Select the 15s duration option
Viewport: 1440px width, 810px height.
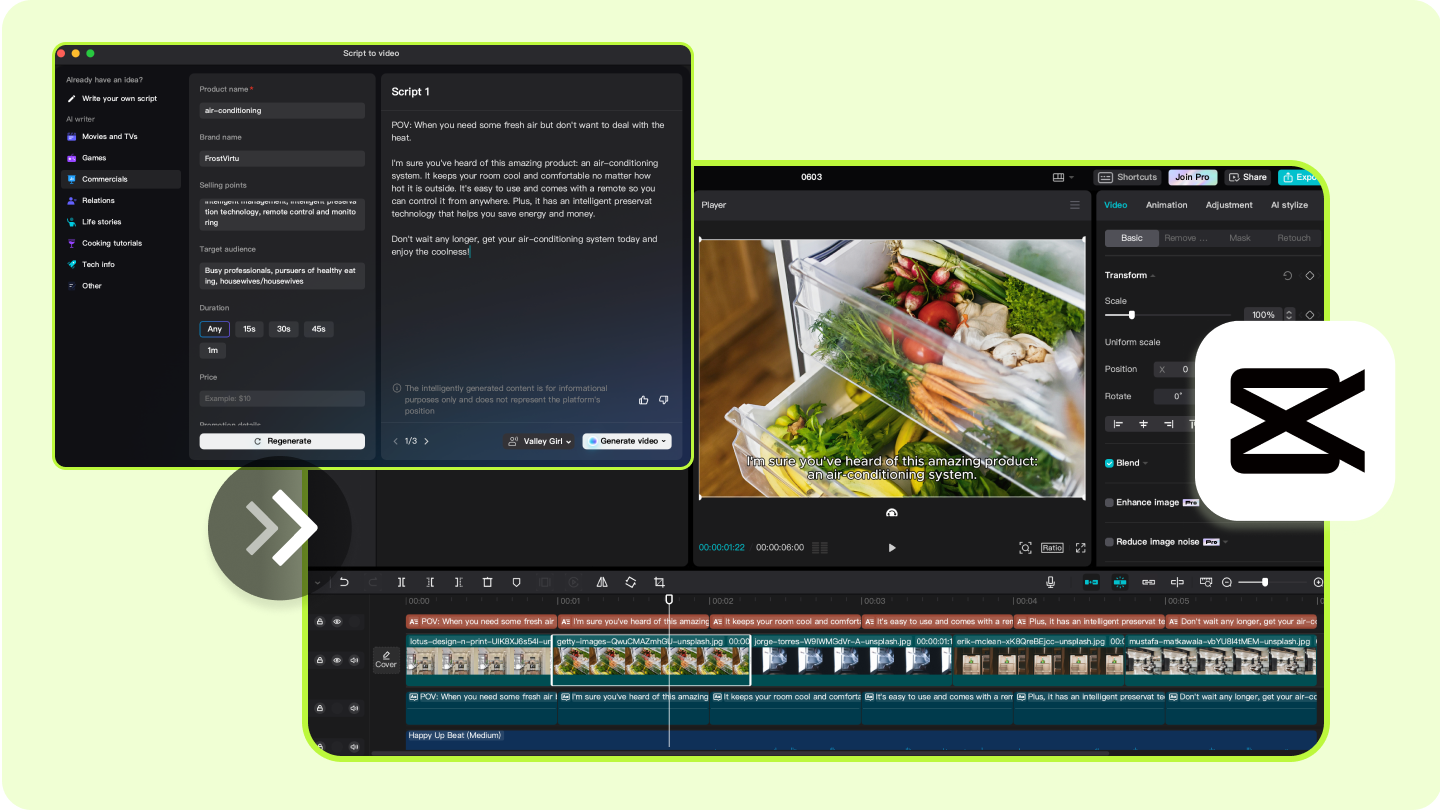(249, 329)
